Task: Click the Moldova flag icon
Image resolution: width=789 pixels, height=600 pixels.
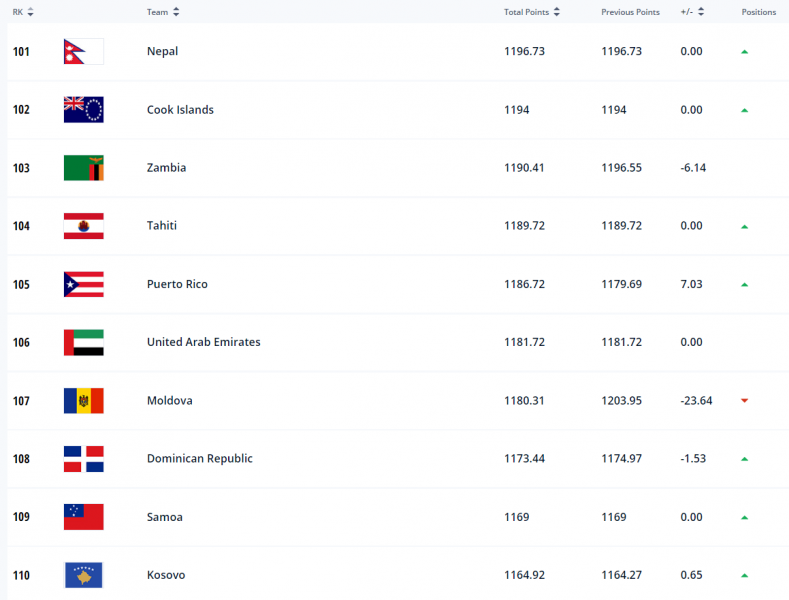Action: coord(83,401)
